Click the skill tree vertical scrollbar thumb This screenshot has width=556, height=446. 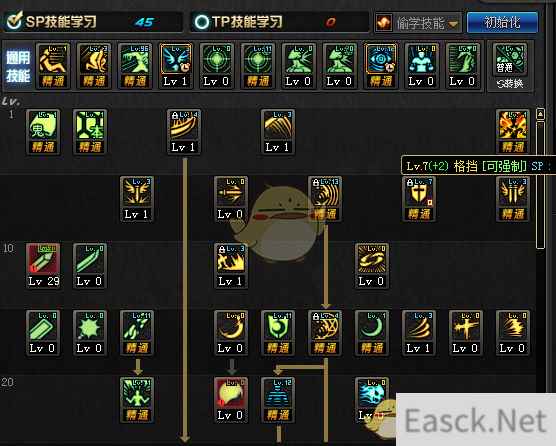pyautogui.click(x=540, y=184)
